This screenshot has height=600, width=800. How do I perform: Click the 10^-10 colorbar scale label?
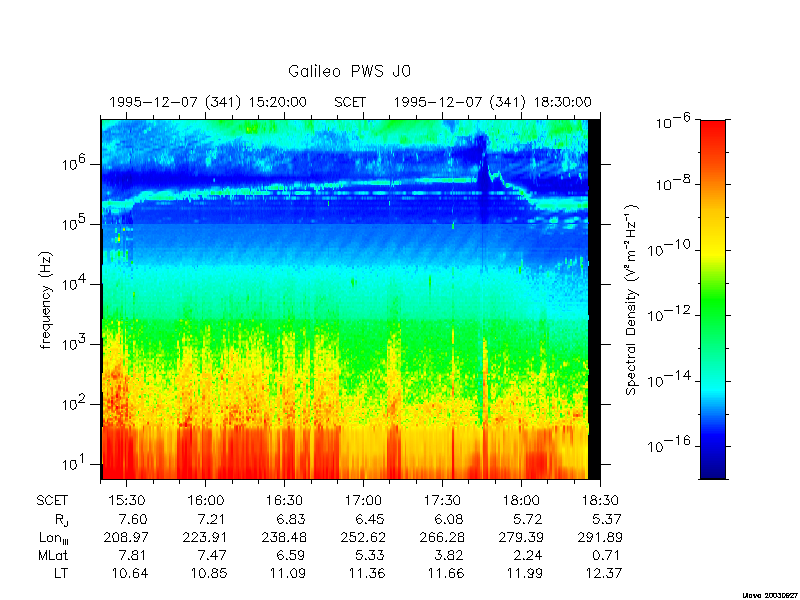[x=668, y=249]
